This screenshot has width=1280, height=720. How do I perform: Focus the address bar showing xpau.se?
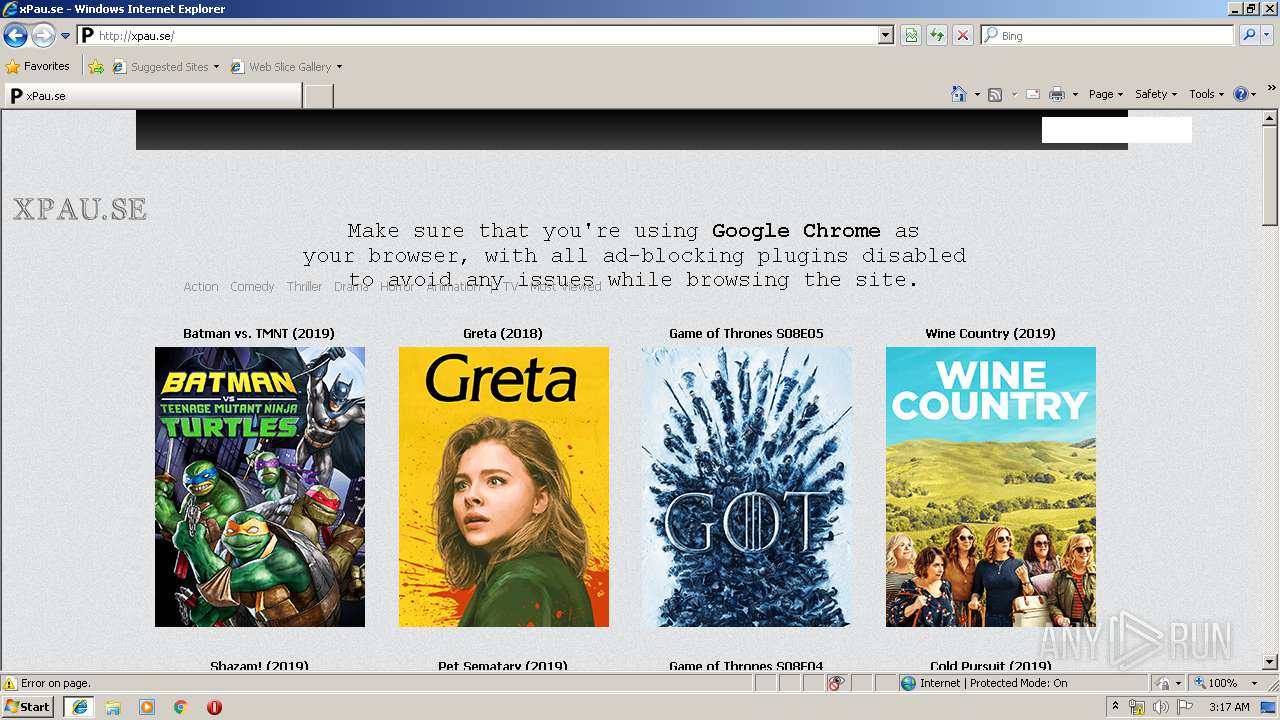(x=486, y=35)
